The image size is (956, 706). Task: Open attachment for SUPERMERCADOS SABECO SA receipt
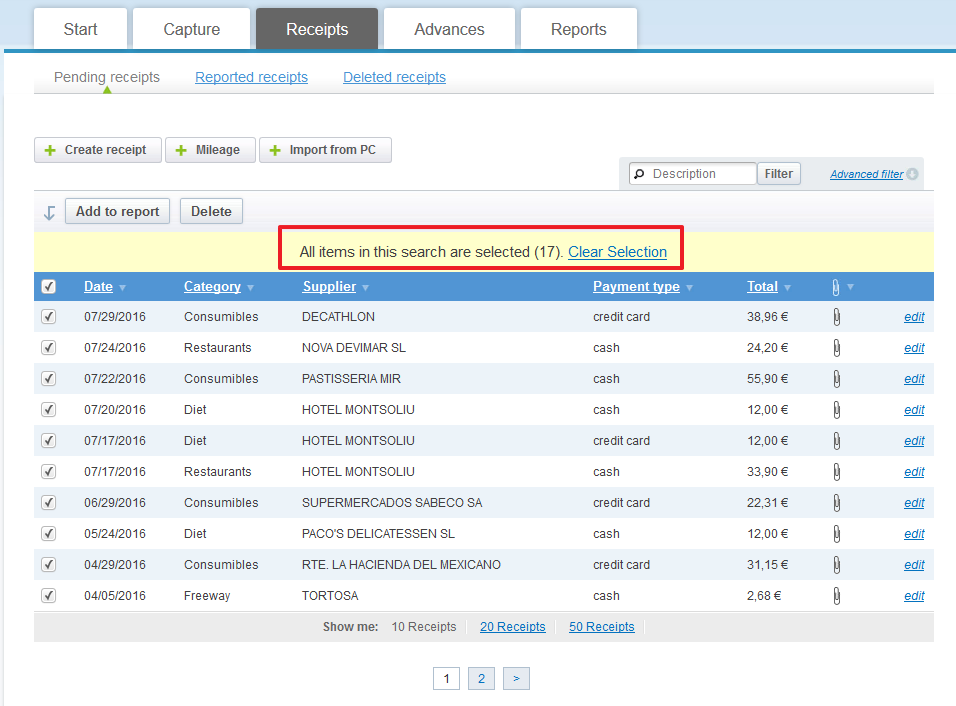coord(836,503)
